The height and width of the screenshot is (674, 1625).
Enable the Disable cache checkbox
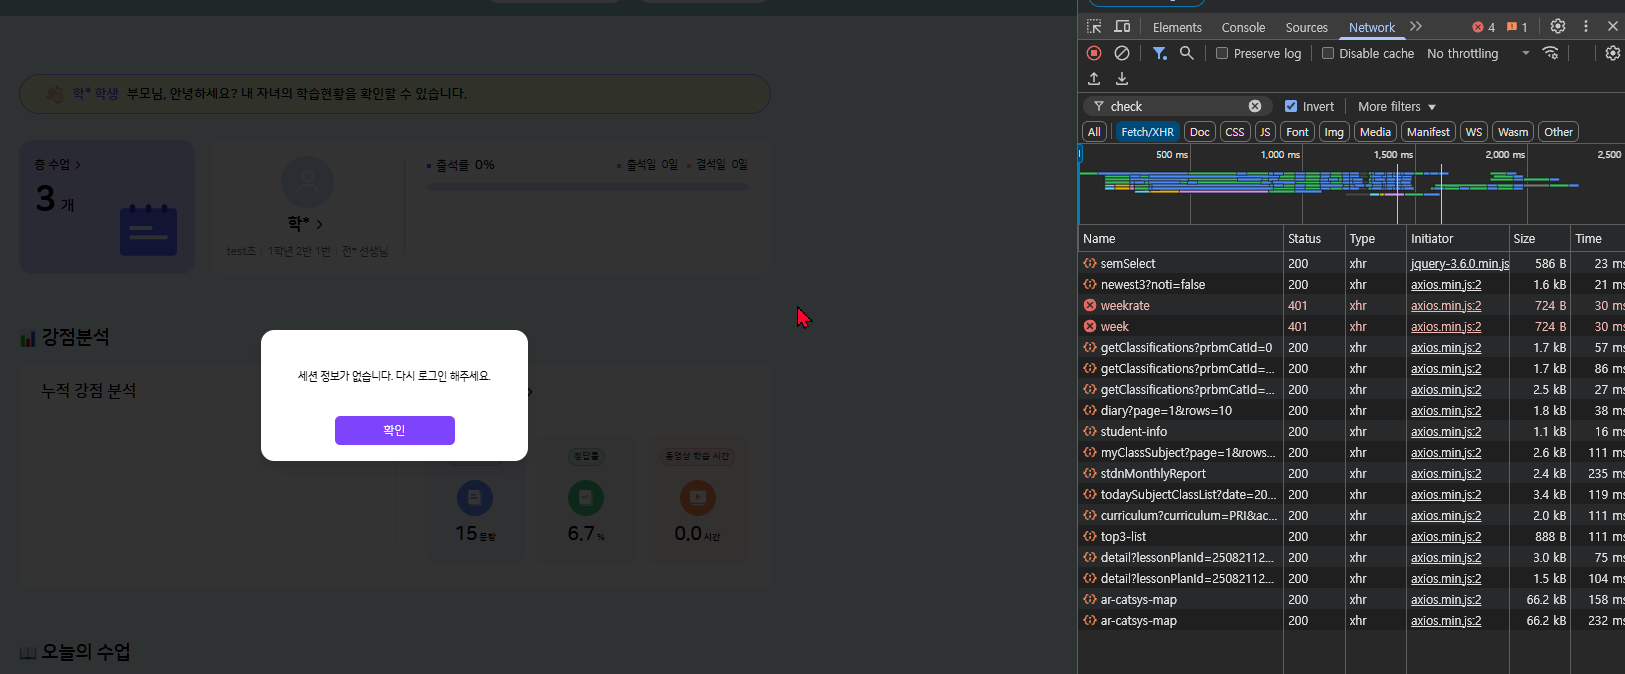point(1328,53)
